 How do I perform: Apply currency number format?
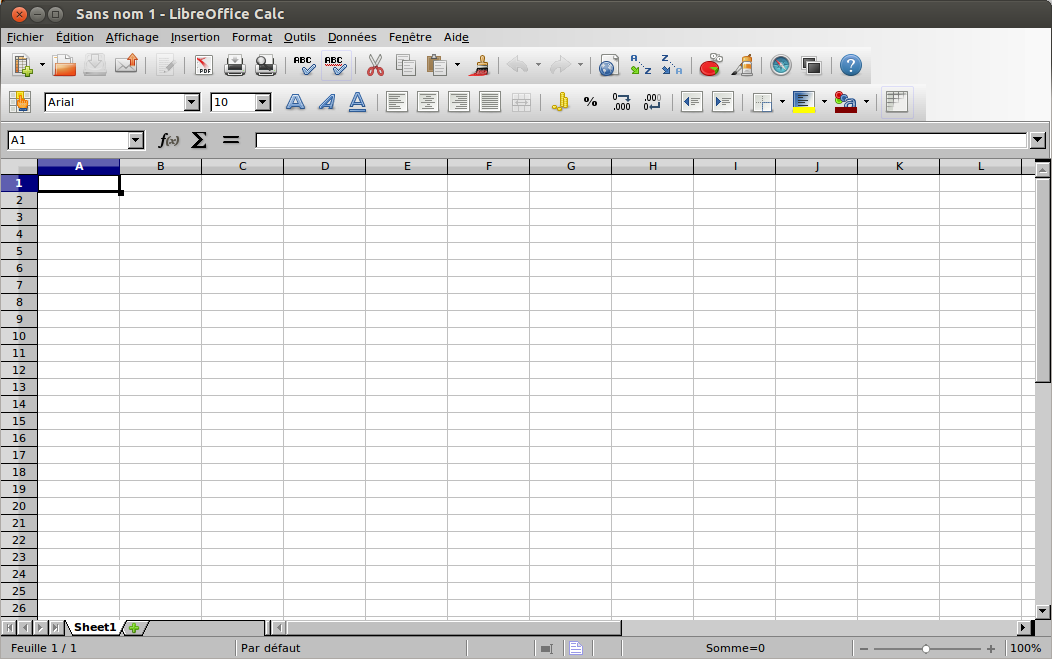(x=560, y=101)
